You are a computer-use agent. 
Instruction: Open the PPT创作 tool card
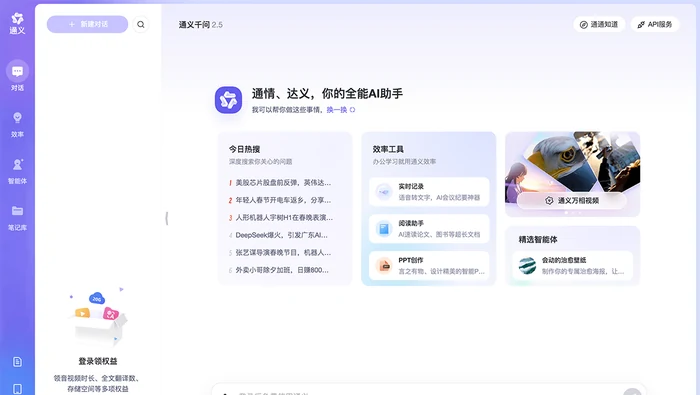point(429,266)
